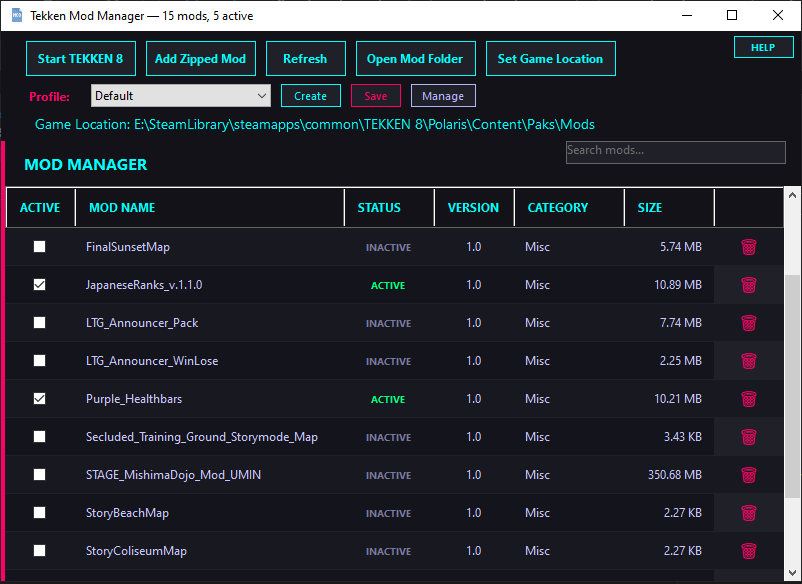Click Set Game Location
Image resolution: width=802 pixels, height=584 pixels.
coord(550,58)
